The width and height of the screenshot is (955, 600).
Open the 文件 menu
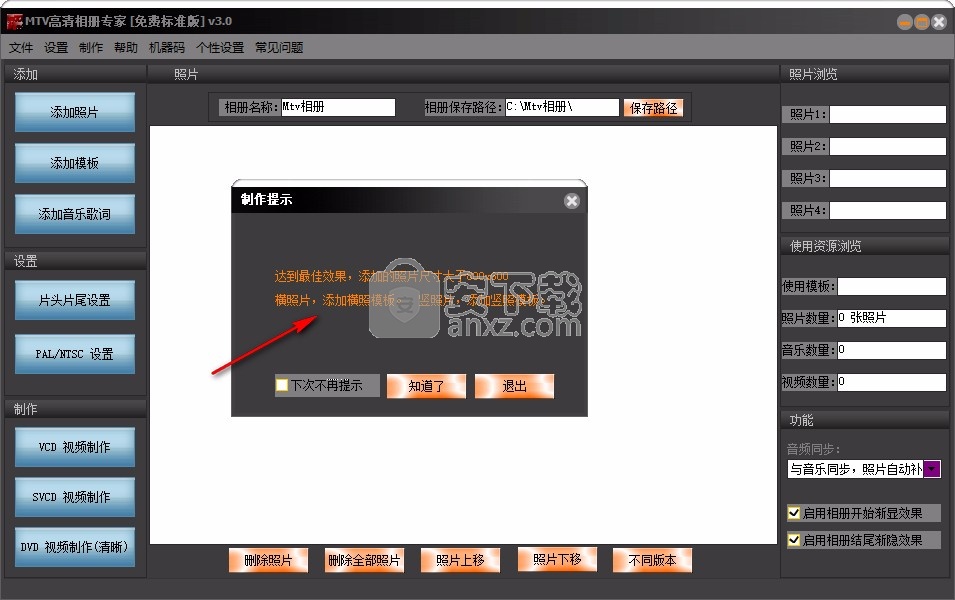21,48
